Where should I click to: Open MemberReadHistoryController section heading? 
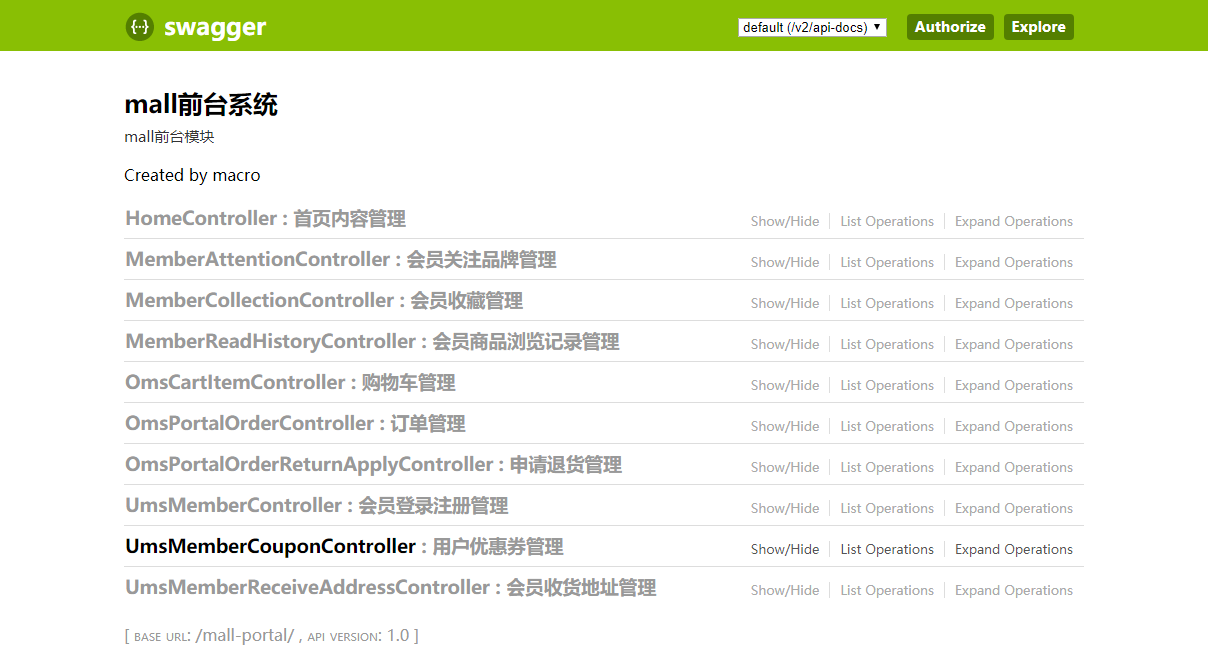tap(371, 342)
